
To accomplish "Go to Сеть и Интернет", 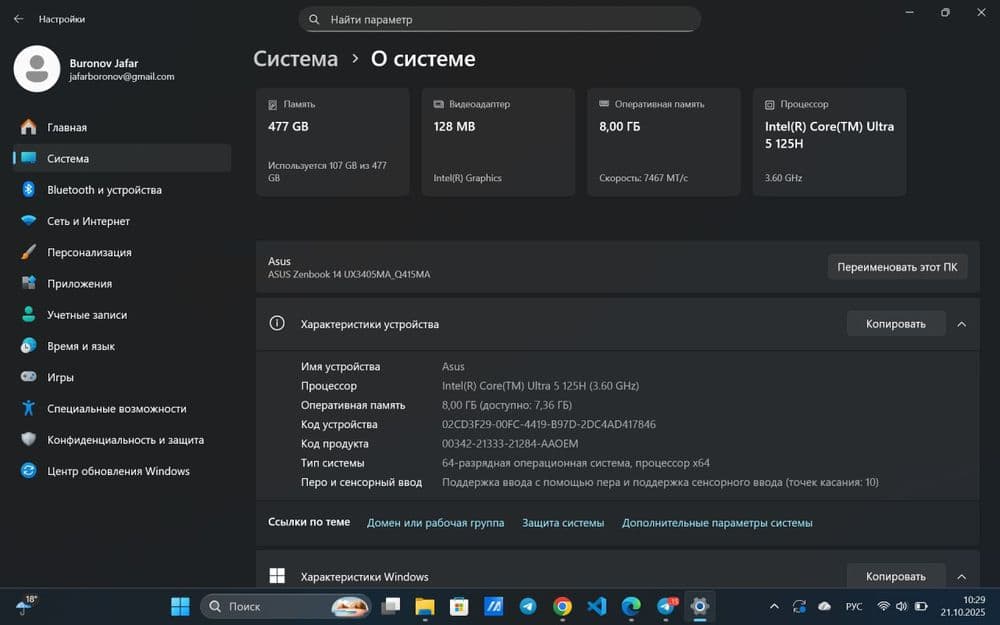I will (122, 221).
